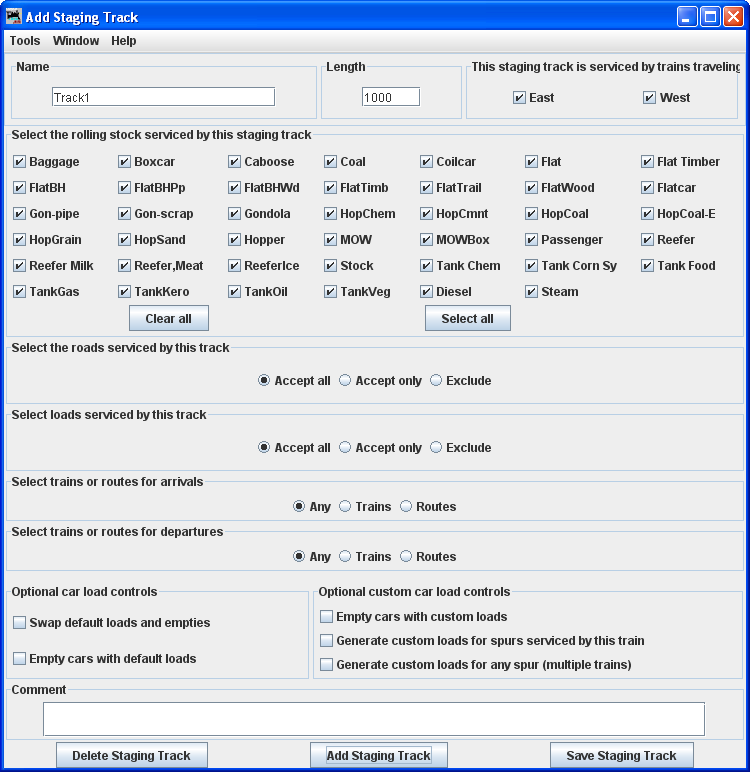
Task: Choose Routes option for departures
Action: [406, 557]
